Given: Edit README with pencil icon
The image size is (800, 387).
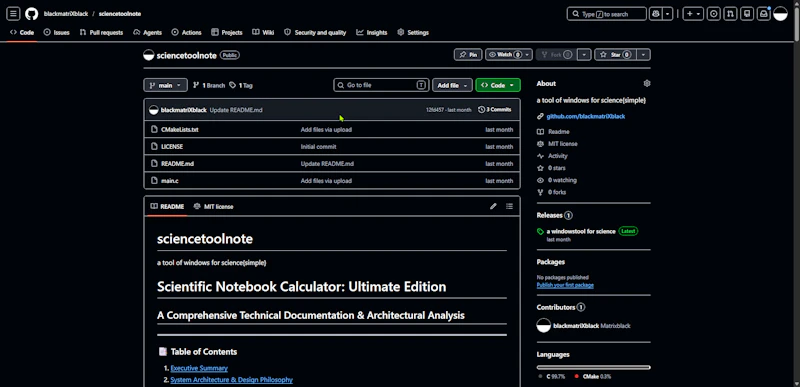Looking at the screenshot, I should pos(493,207).
